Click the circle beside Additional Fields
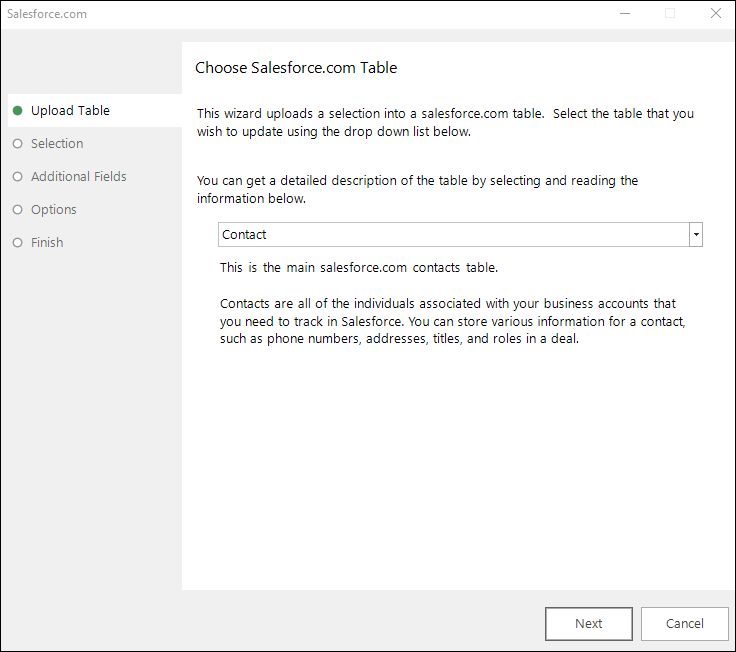This screenshot has height=652, width=736. pos(17,176)
